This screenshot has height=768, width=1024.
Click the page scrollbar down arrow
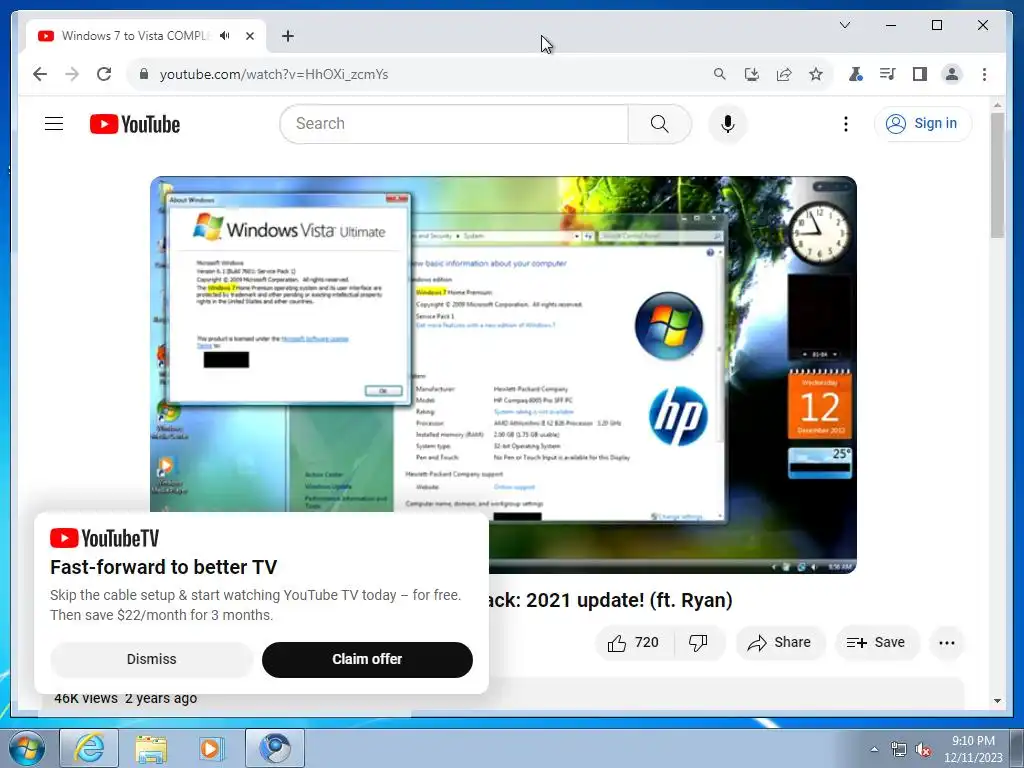(997, 701)
